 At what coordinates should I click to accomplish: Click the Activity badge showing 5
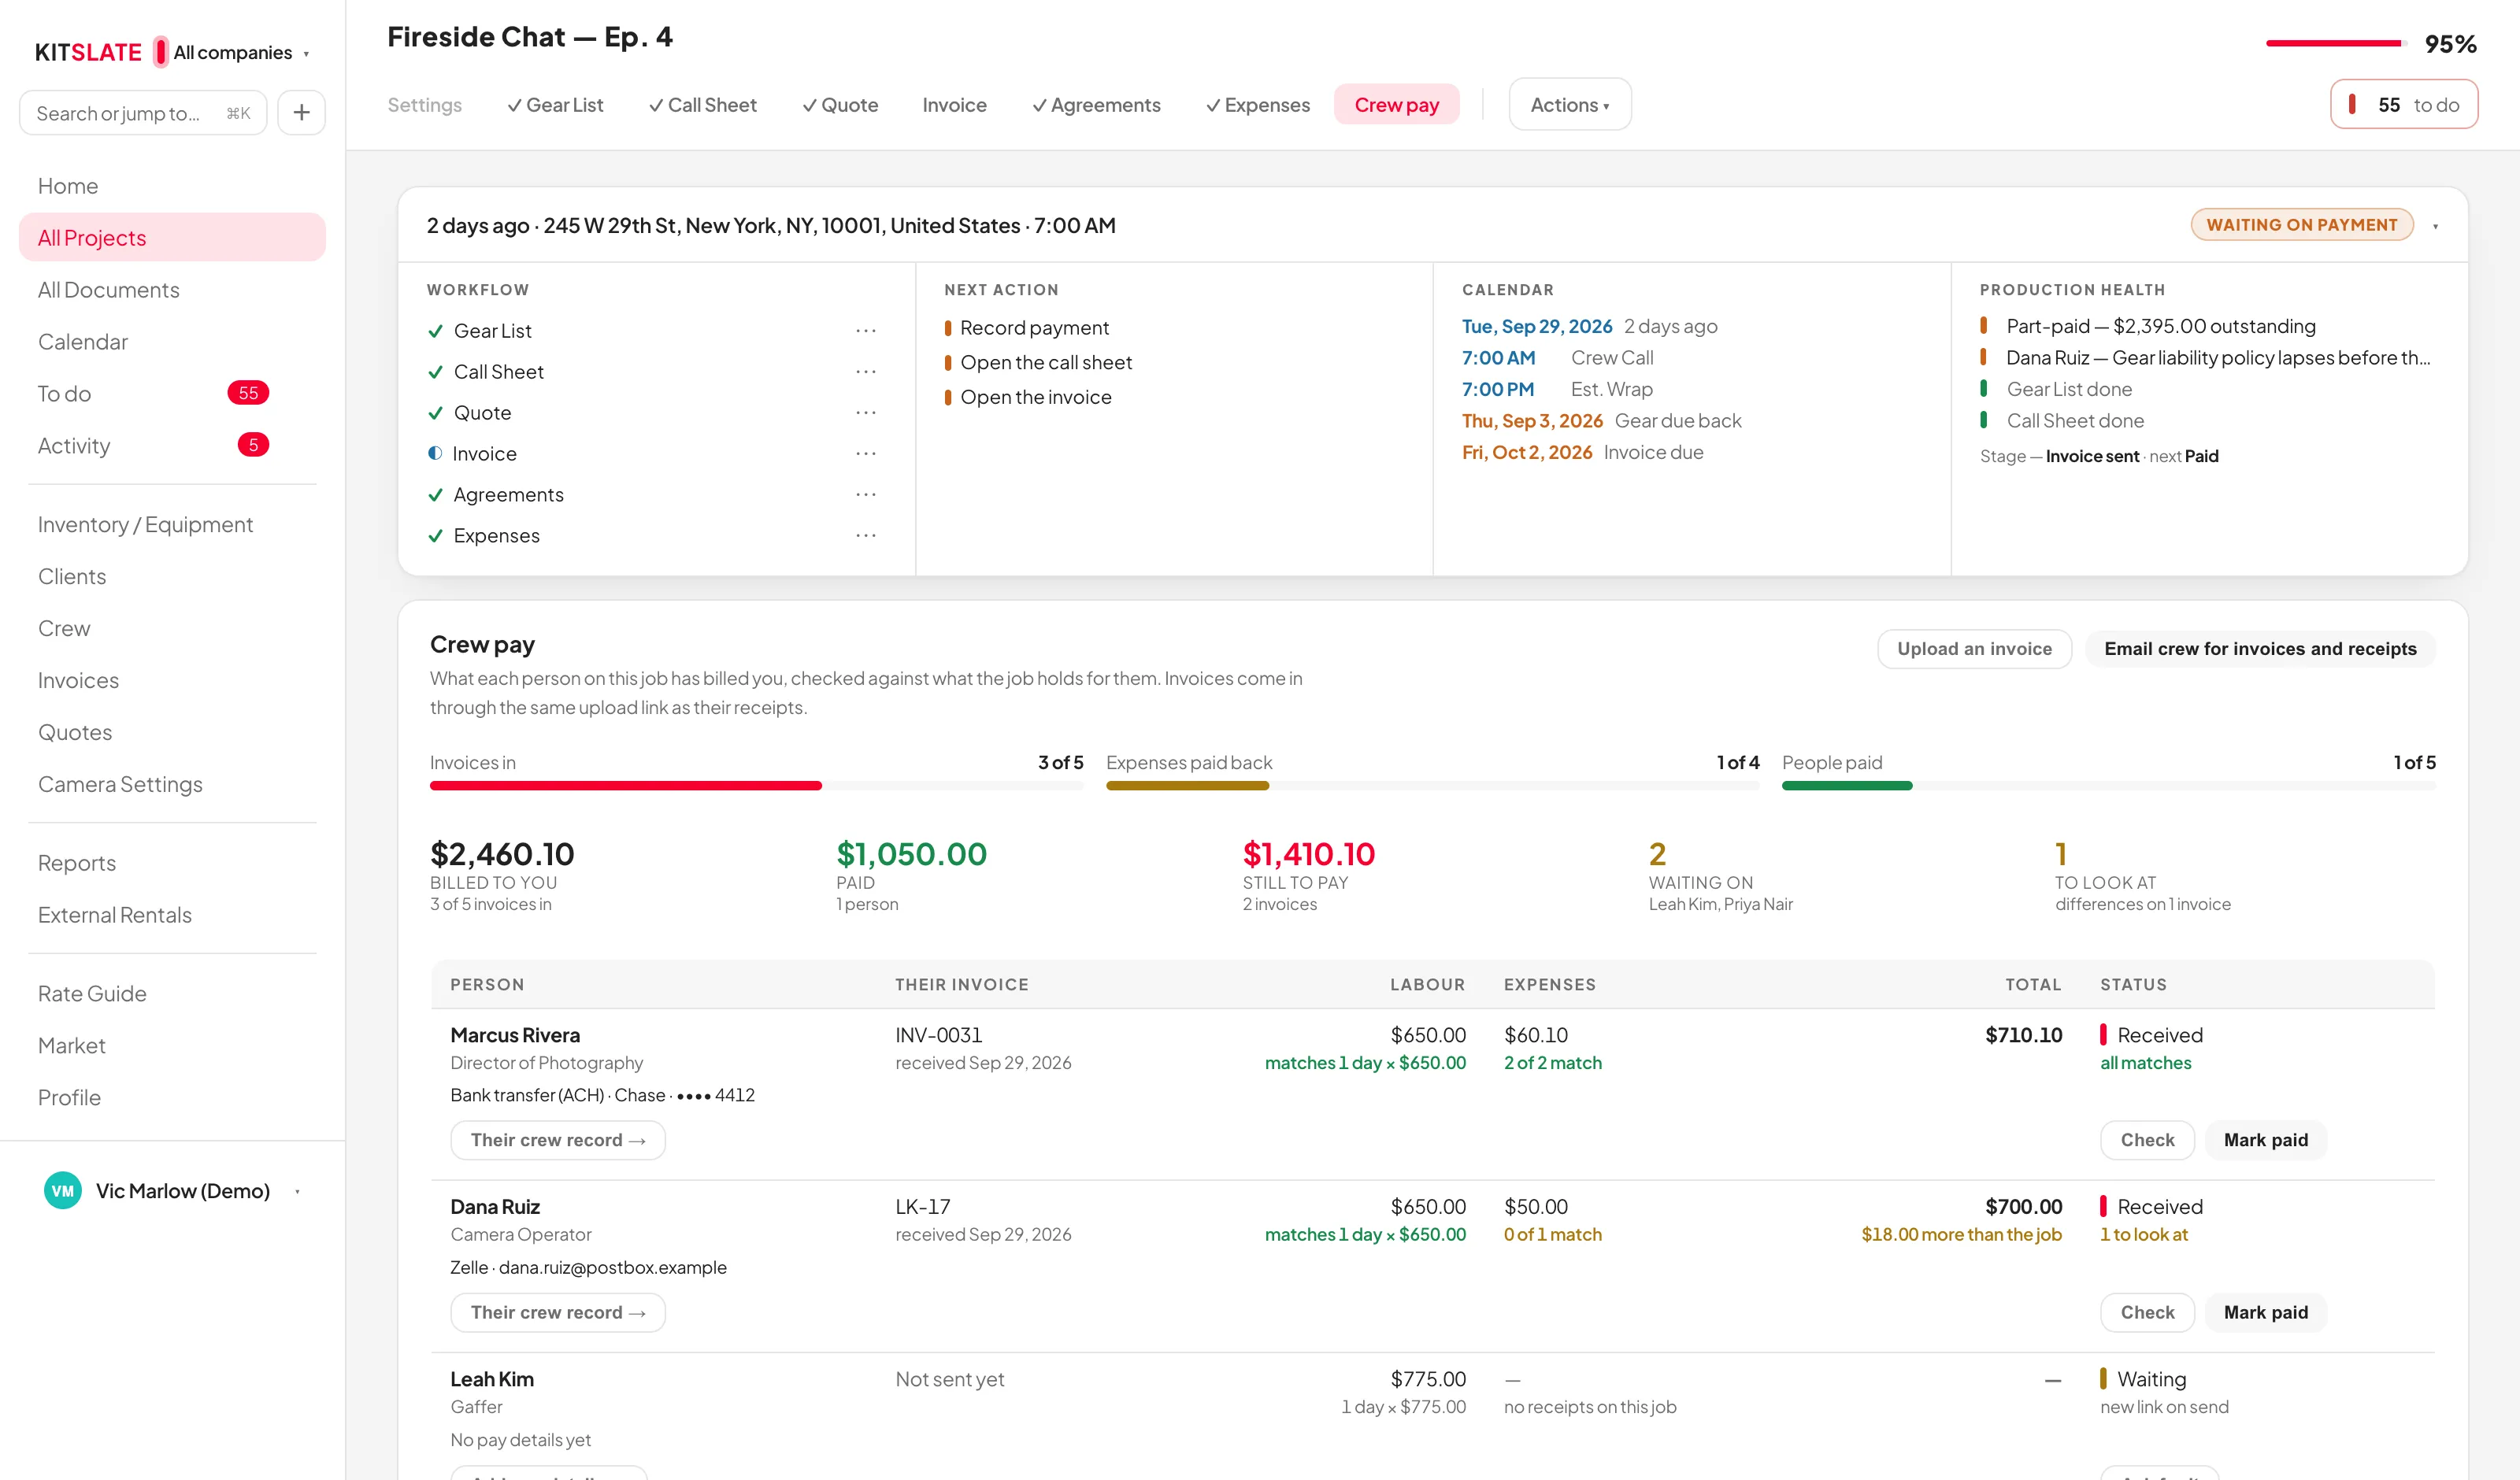point(253,445)
